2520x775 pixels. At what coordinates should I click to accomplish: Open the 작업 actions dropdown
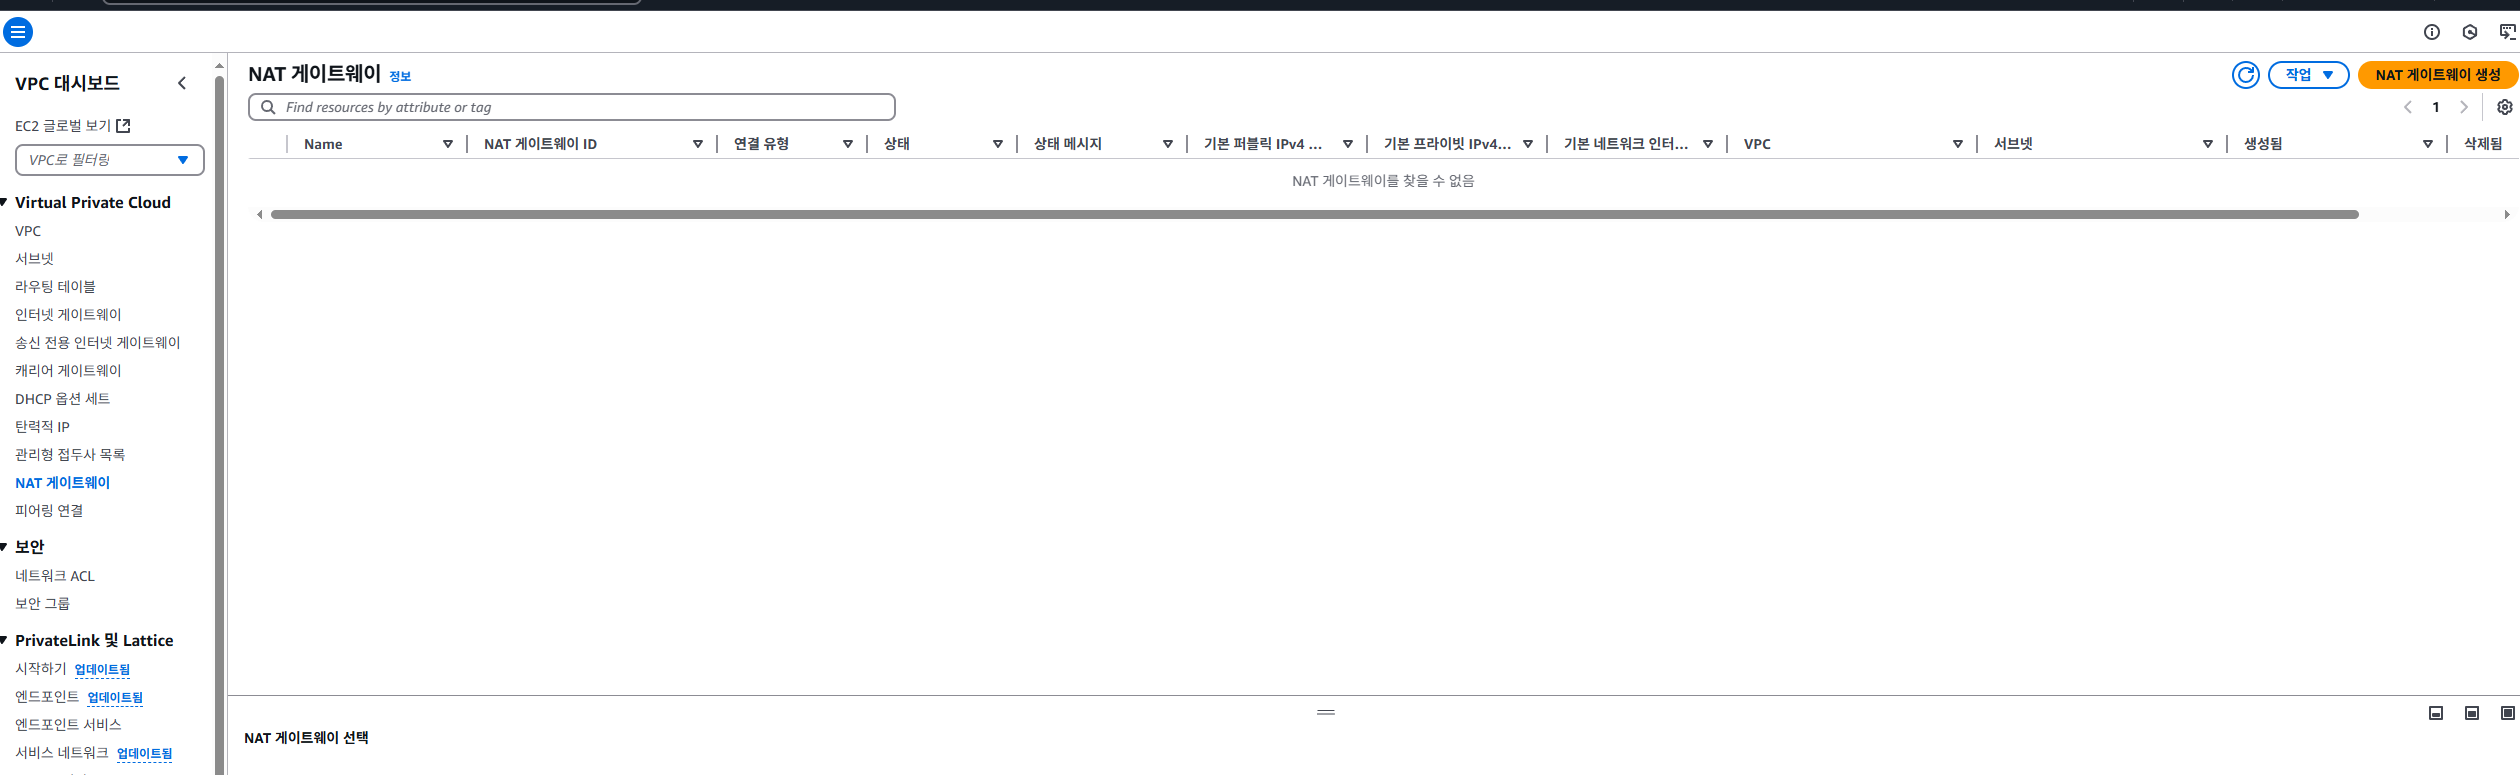click(2308, 75)
